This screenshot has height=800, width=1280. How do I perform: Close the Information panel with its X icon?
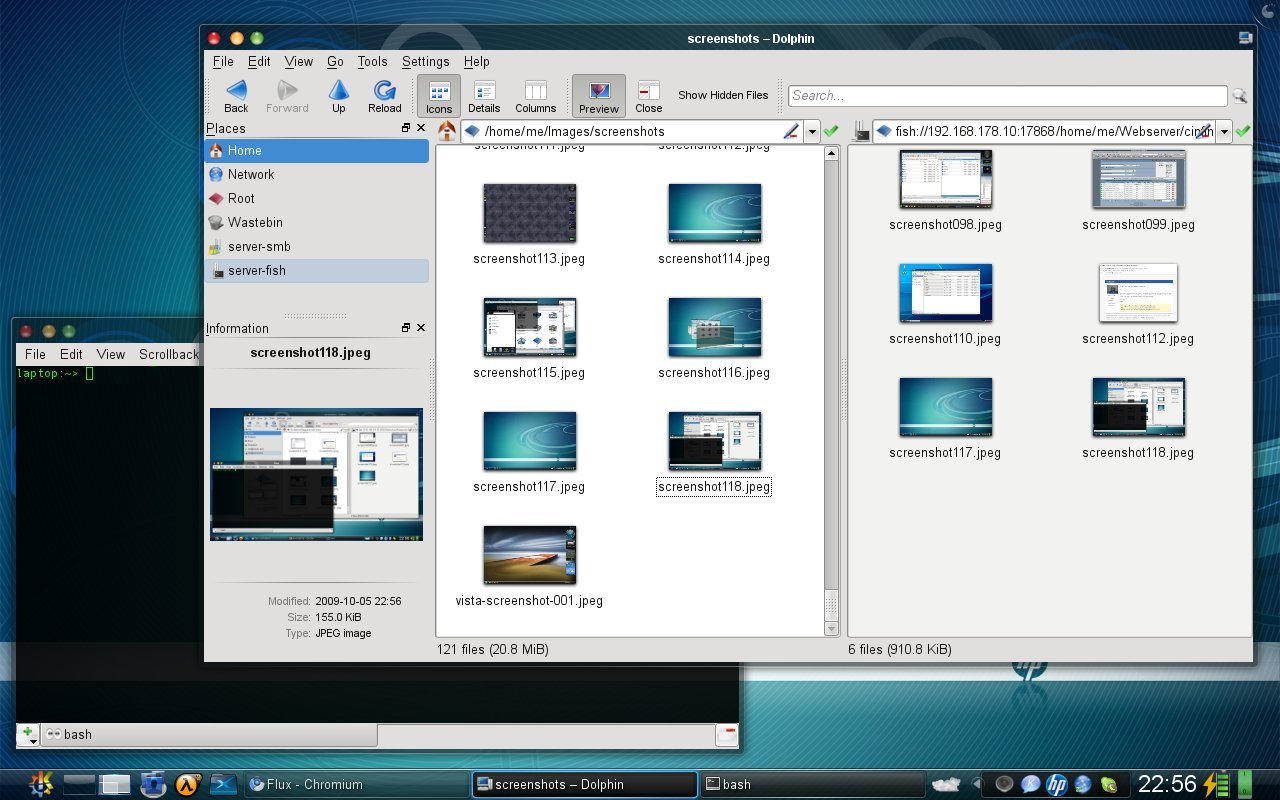point(421,328)
